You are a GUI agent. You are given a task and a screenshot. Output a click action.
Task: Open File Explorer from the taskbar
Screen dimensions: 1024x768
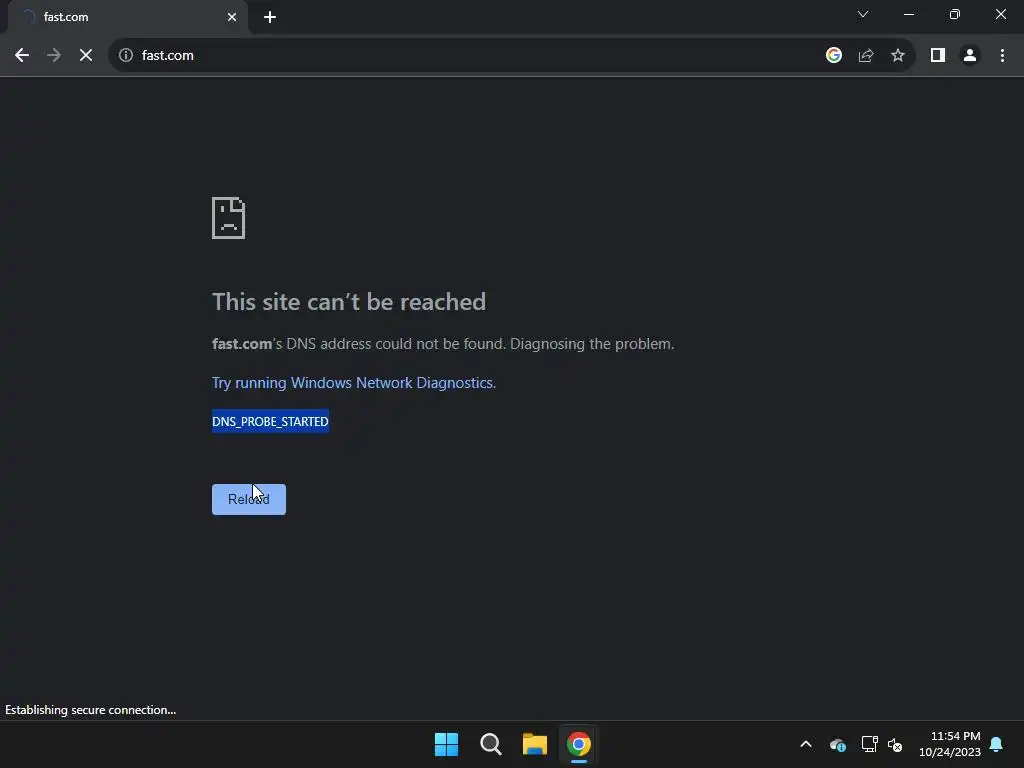535,744
